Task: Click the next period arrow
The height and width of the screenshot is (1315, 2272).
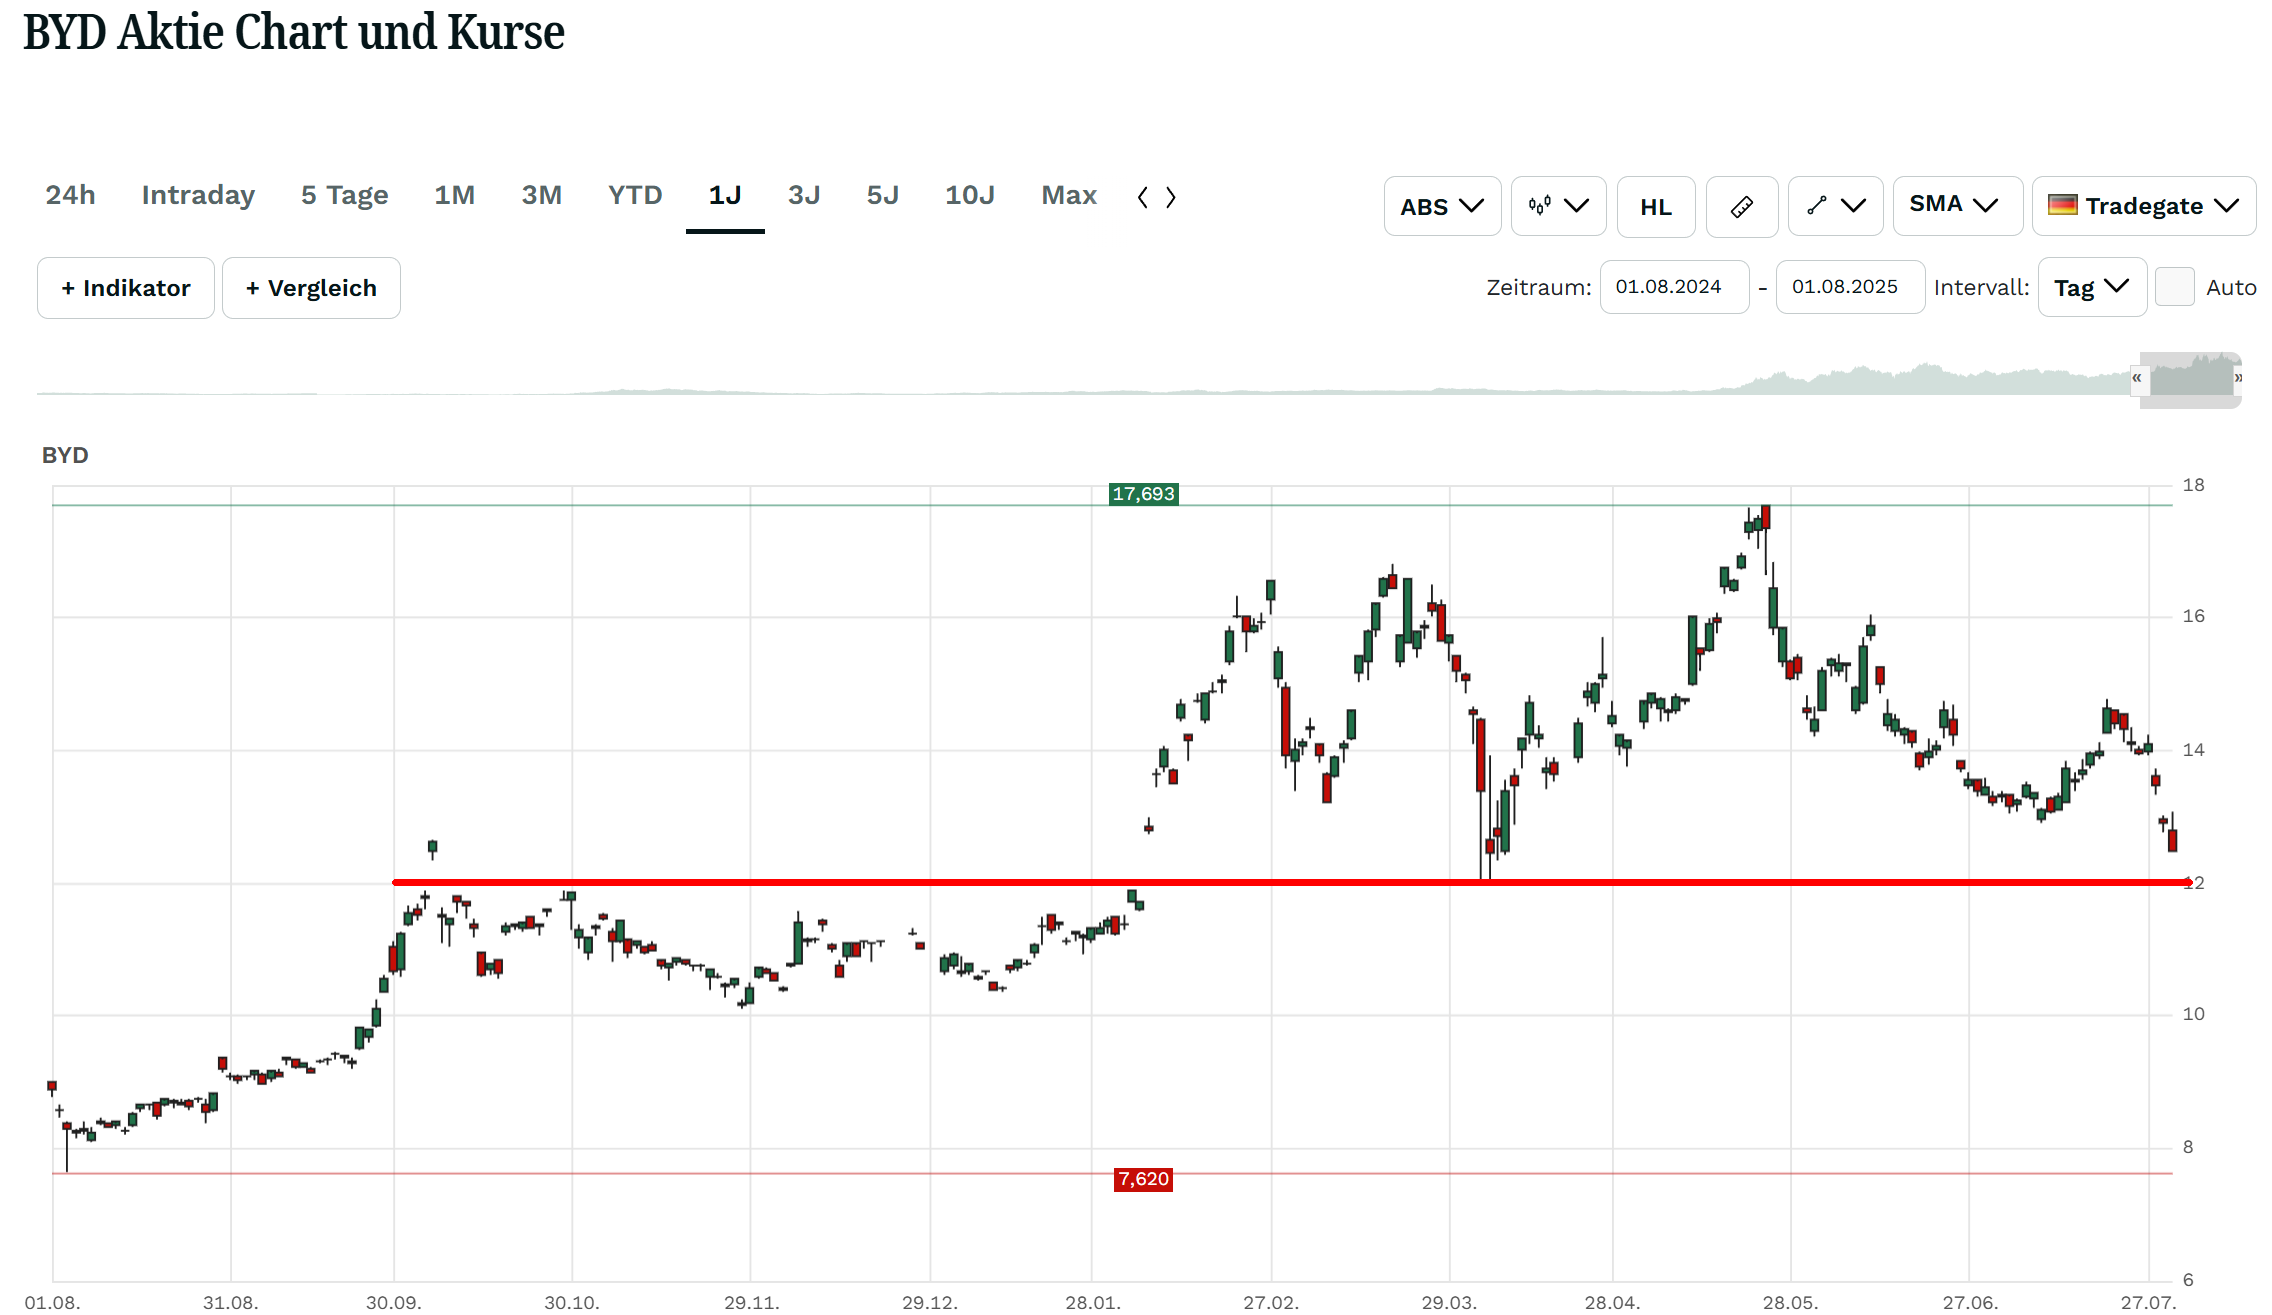Action: pyautogui.click(x=1171, y=197)
